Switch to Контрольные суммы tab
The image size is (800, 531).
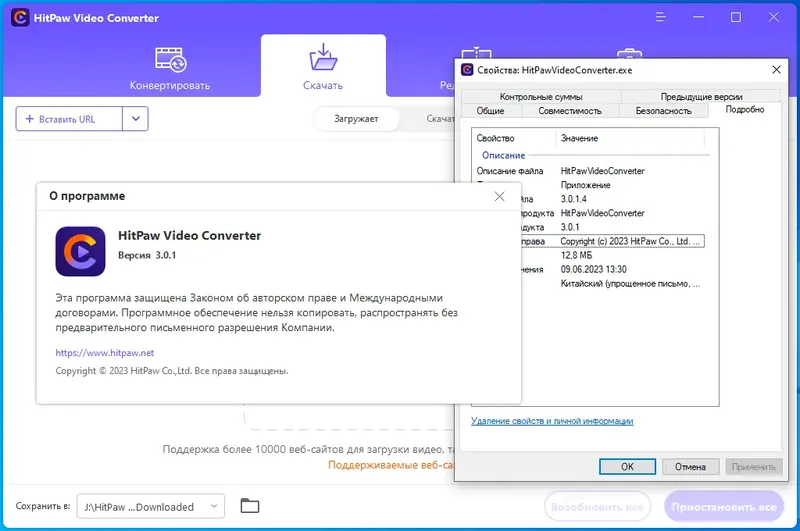point(541,96)
